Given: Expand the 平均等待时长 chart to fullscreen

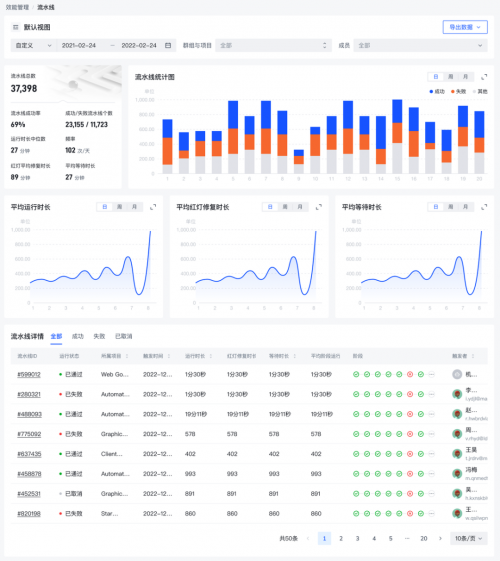Looking at the screenshot, I should [x=484, y=207].
